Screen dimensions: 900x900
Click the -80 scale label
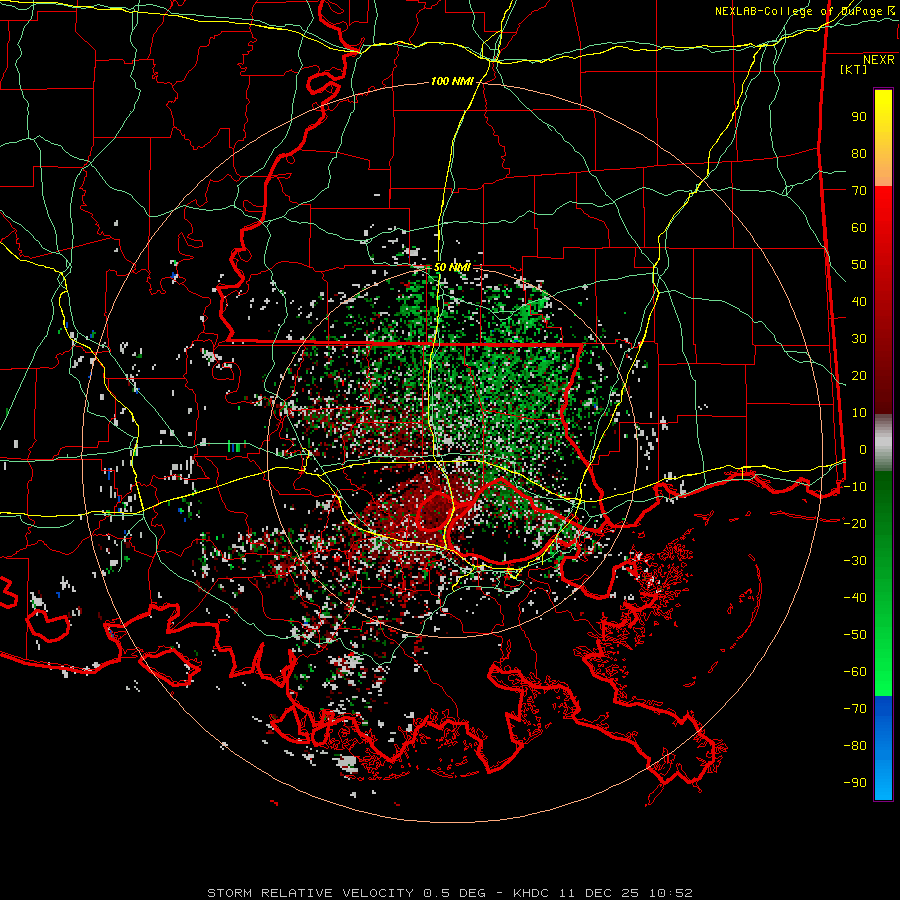(855, 746)
